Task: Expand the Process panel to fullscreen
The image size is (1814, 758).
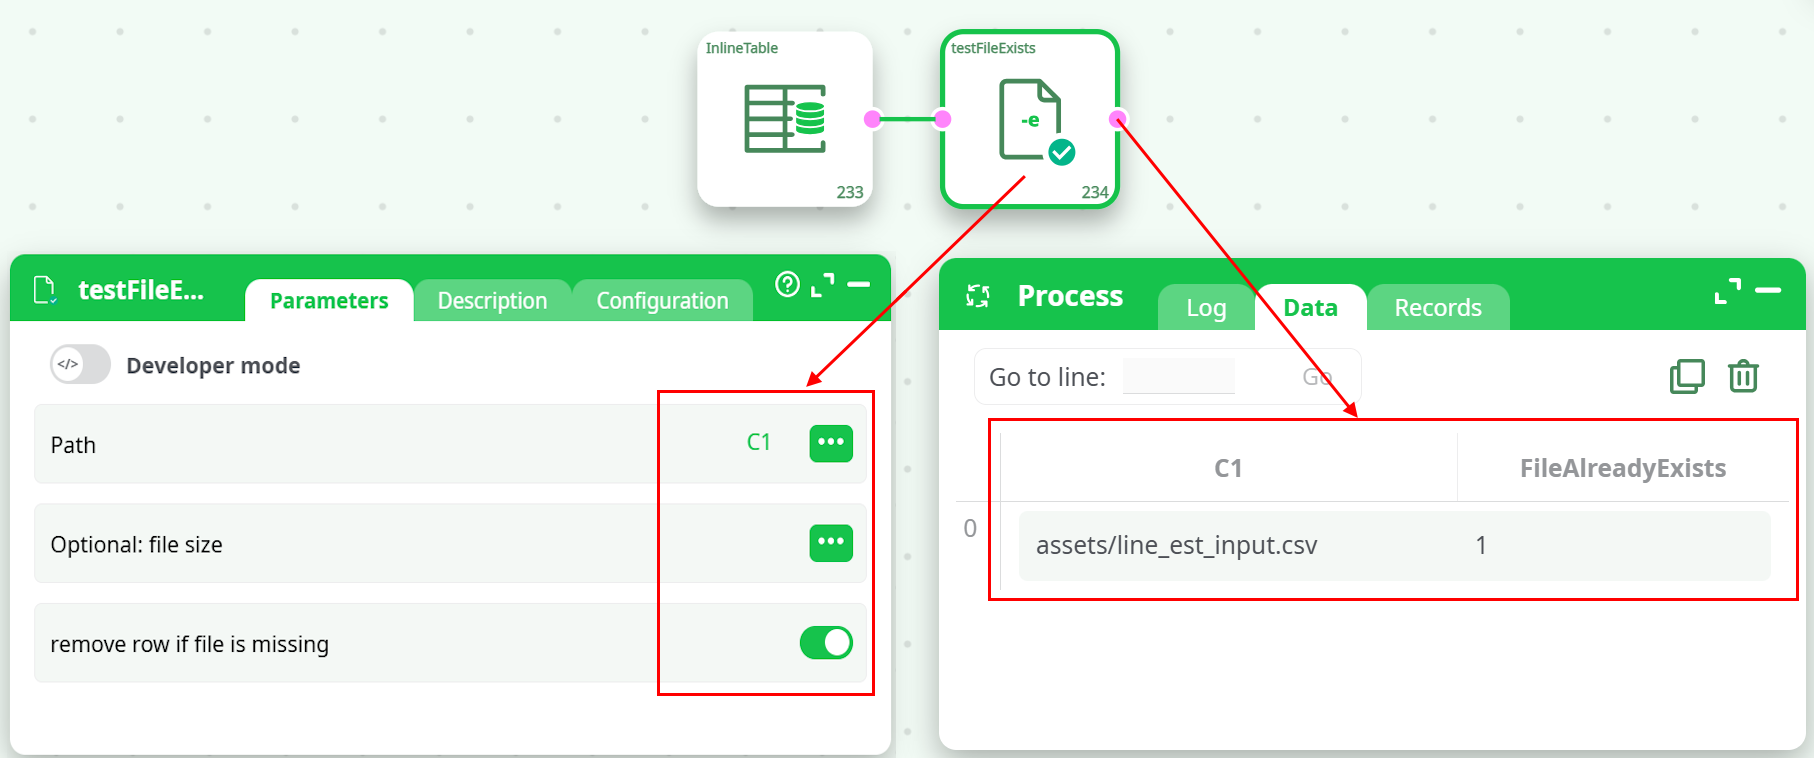Action: (1727, 291)
